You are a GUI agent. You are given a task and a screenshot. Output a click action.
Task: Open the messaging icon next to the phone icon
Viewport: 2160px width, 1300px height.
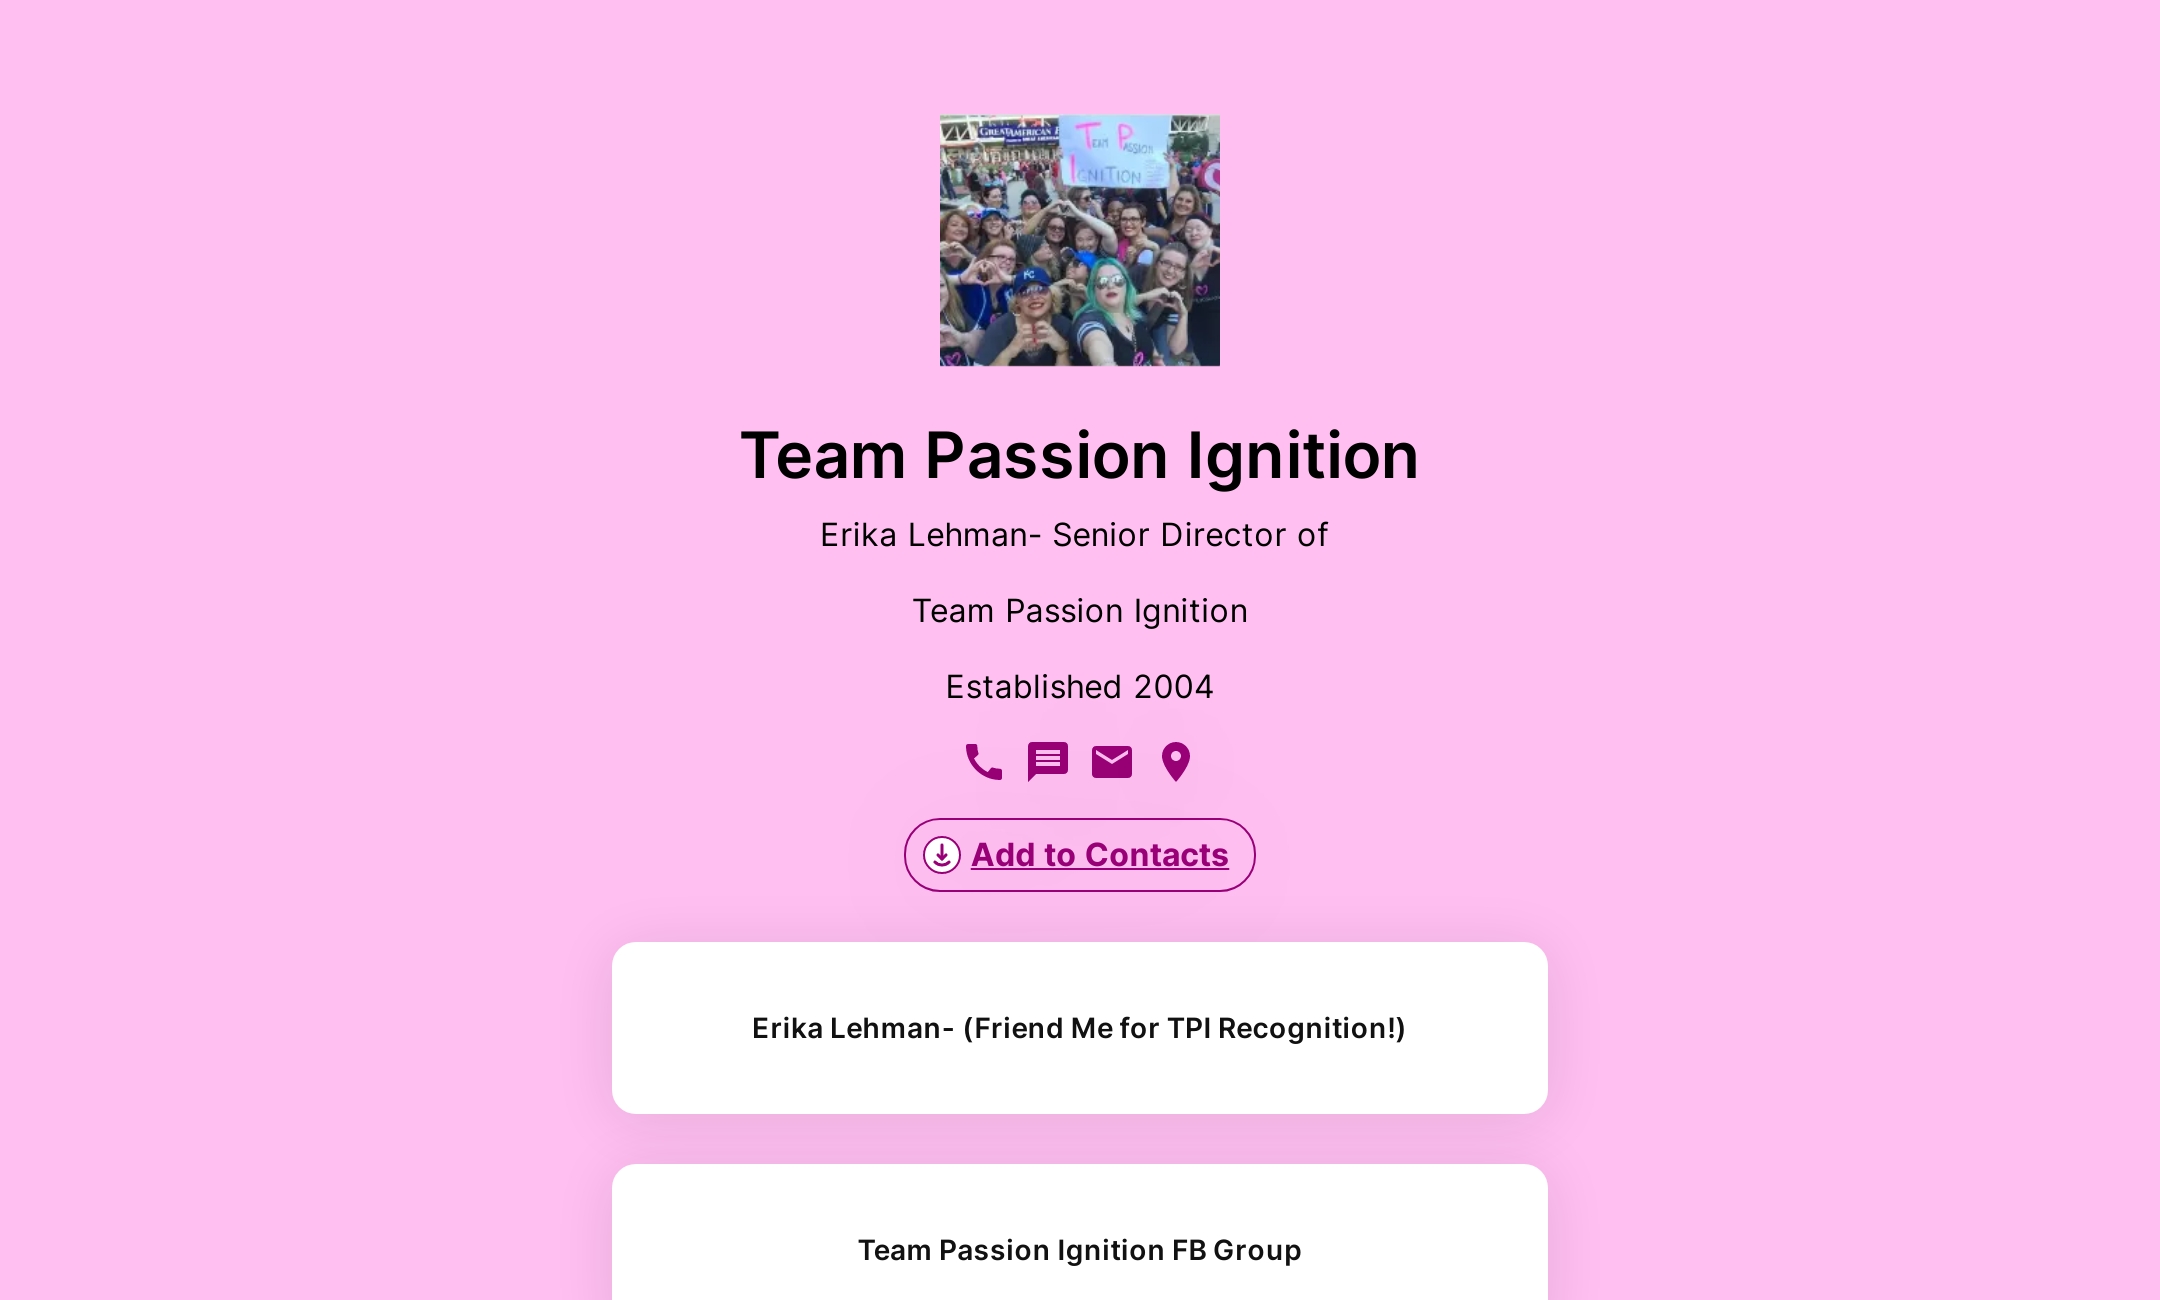(x=1047, y=762)
